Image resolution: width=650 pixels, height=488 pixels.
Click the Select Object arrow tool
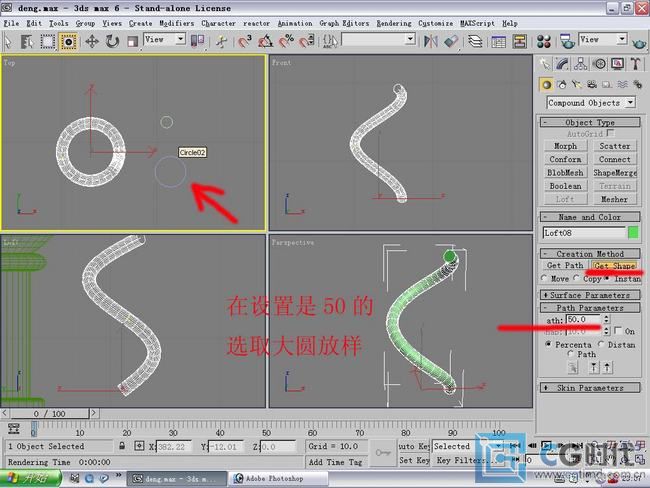point(9,41)
